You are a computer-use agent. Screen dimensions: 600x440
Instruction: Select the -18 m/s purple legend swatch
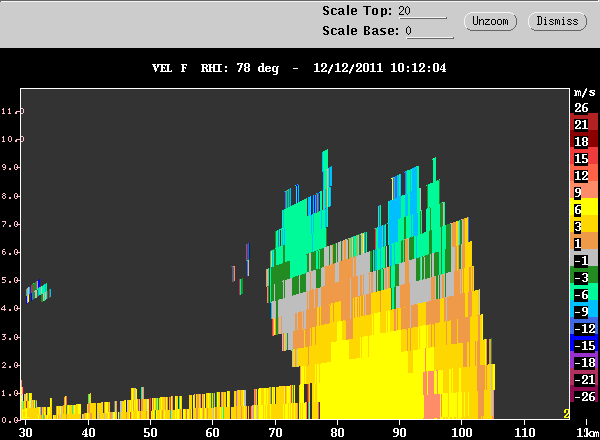click(584, 362)
